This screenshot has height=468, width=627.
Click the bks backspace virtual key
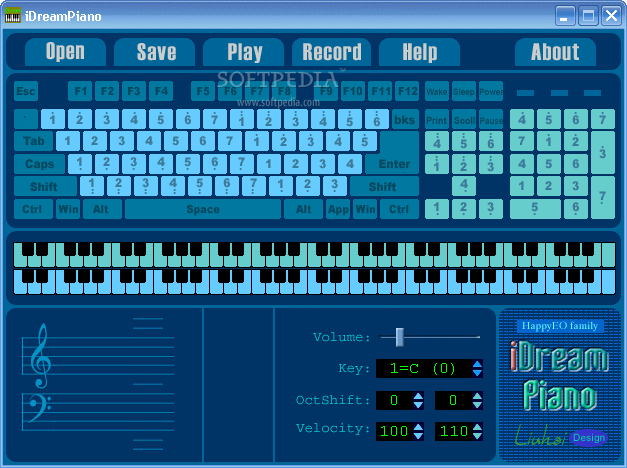point(405,119)
